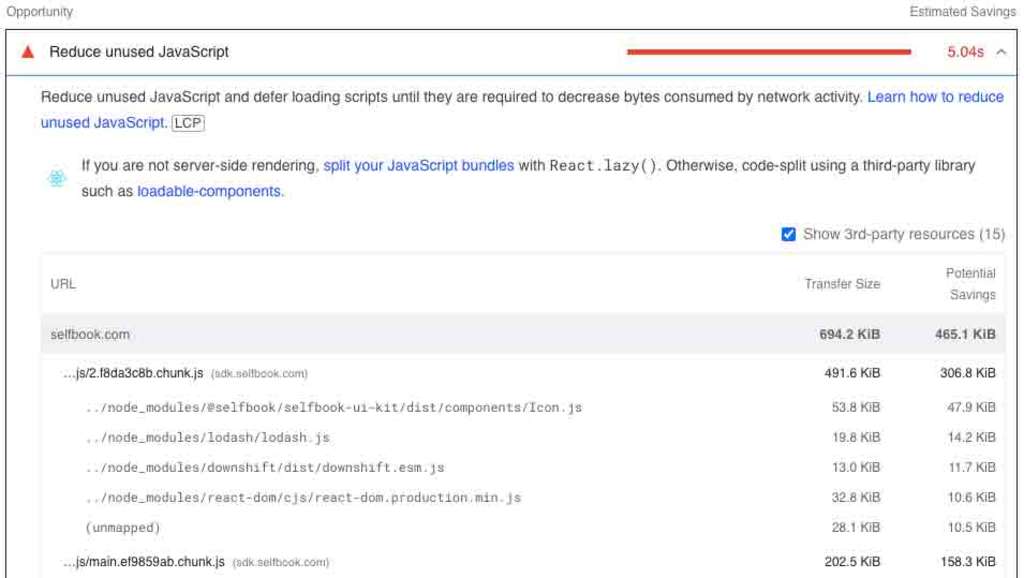Open split your JavaScript bundles link
Image resolution: width=1024 pixels, height=578 pixels.
click(418, 166)
